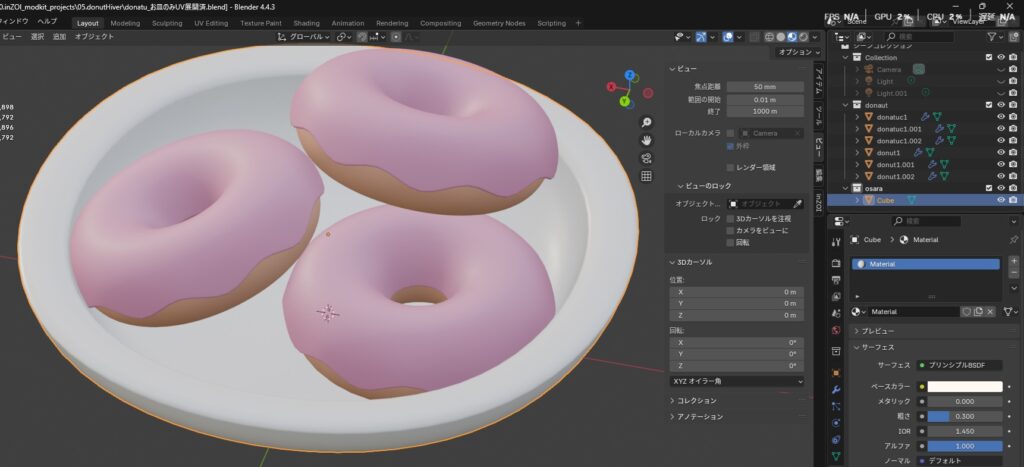This screenshot has height=467, width=1024.
Task: Click the add material slot plus button
Action: (x=1014, y=261)
